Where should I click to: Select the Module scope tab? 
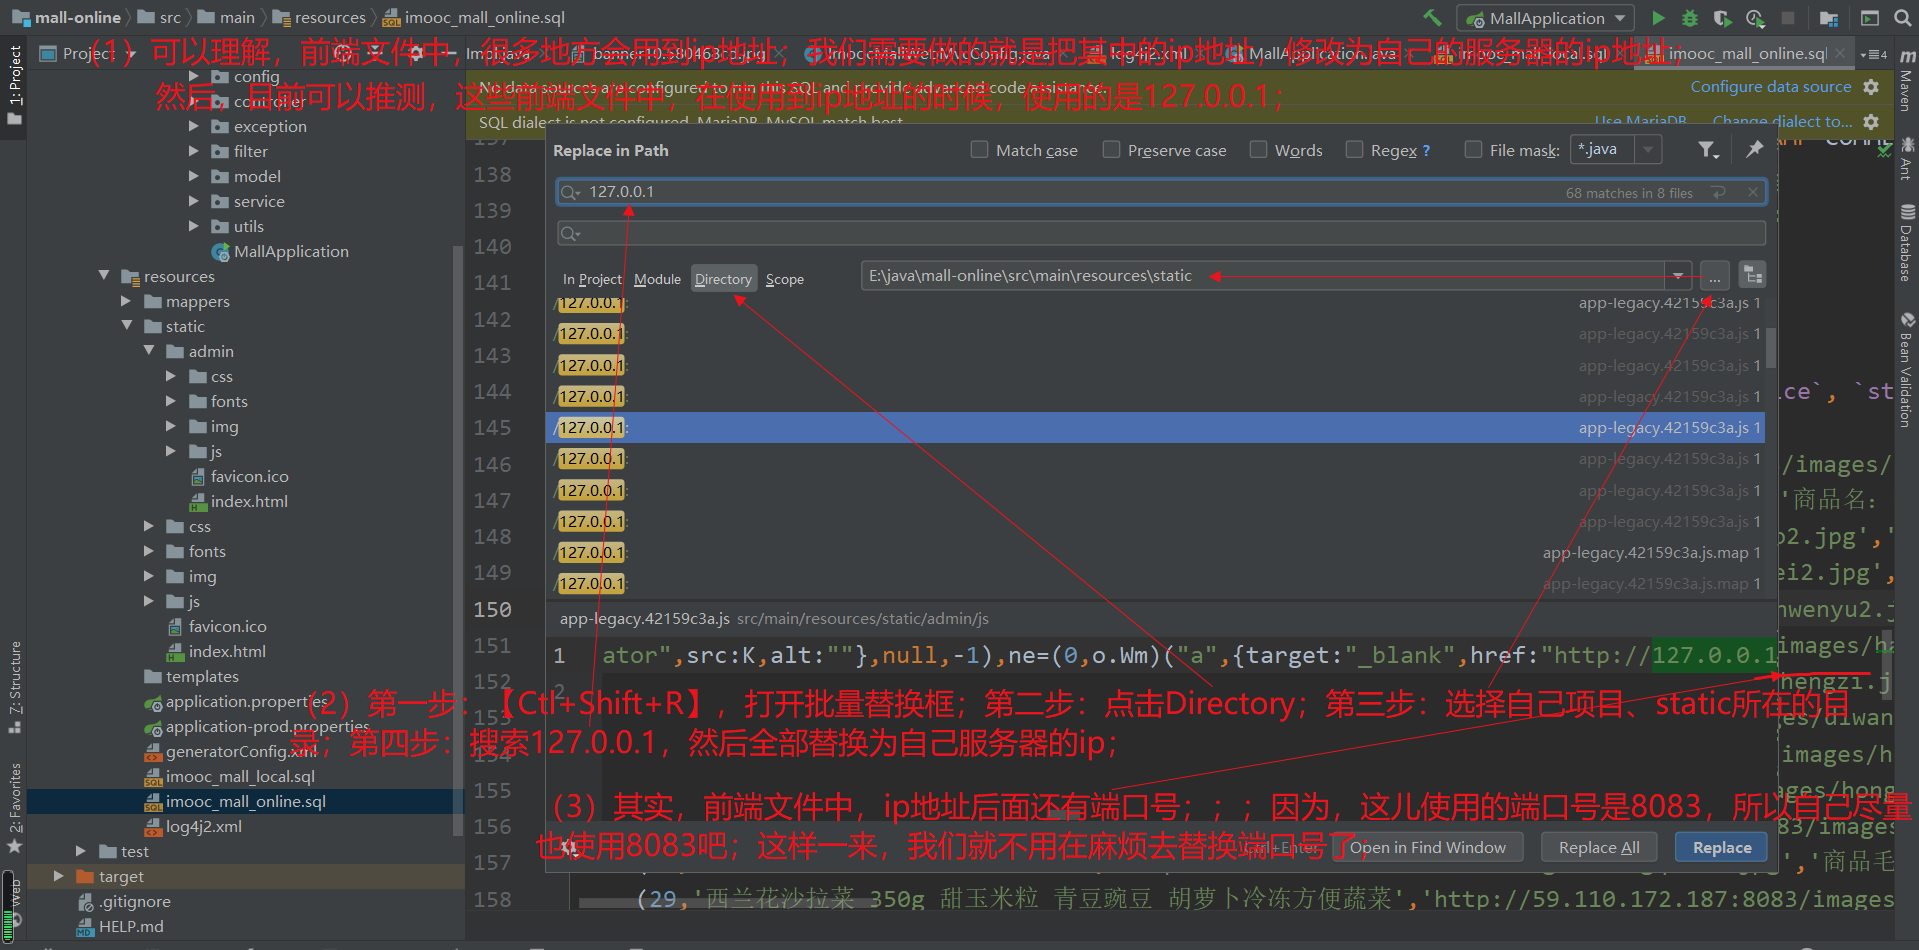[657, 279]
